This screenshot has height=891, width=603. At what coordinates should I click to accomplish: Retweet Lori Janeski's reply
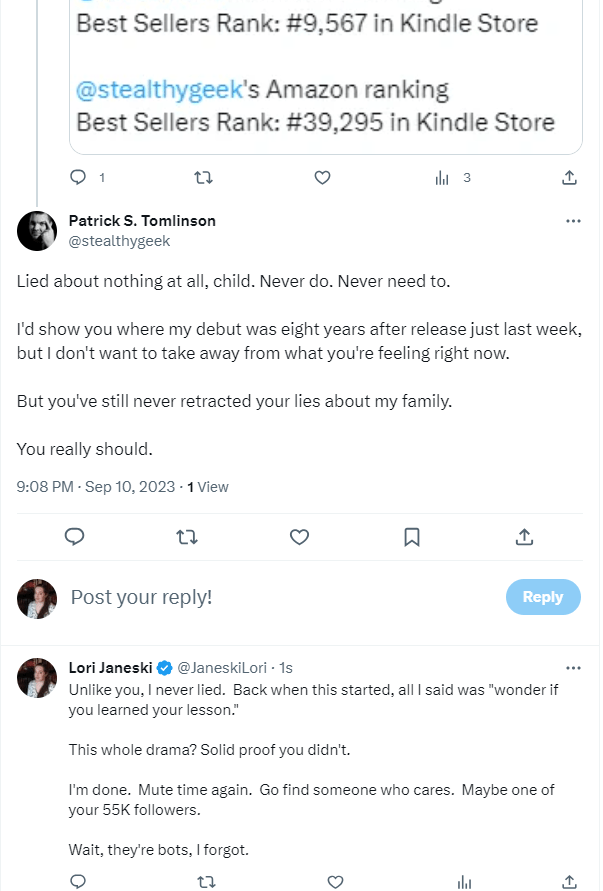[x=207, y=881]
